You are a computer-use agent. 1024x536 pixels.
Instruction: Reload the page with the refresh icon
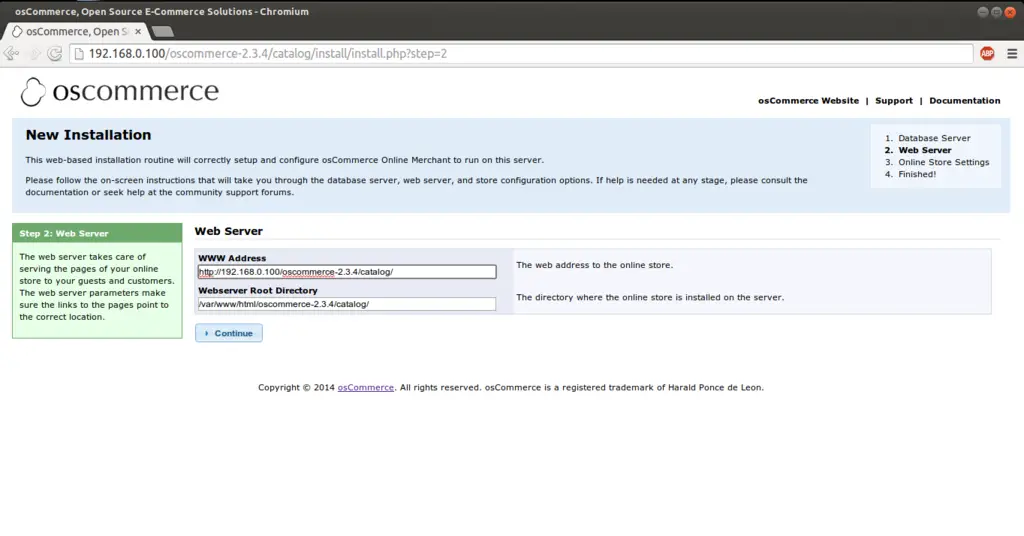tap(55, 54)
